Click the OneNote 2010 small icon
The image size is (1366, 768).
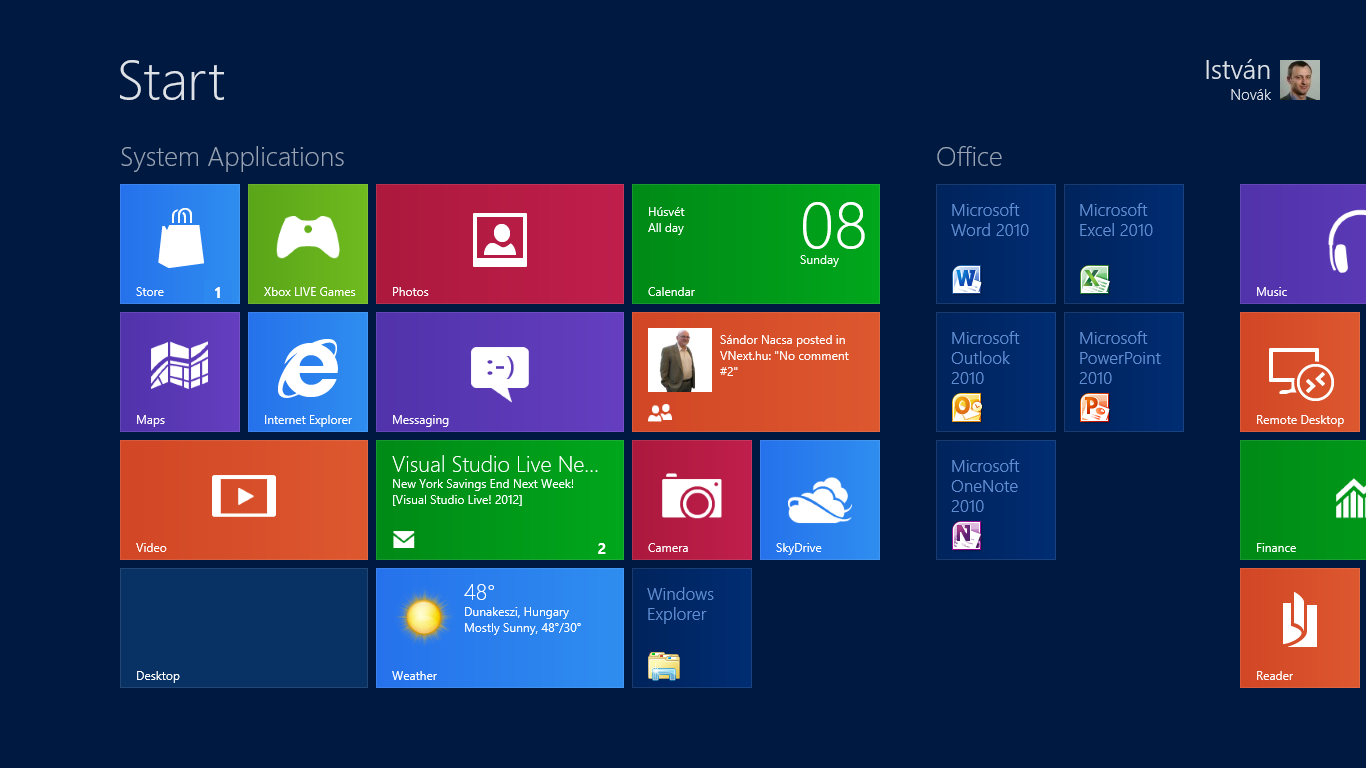[967, 535]
